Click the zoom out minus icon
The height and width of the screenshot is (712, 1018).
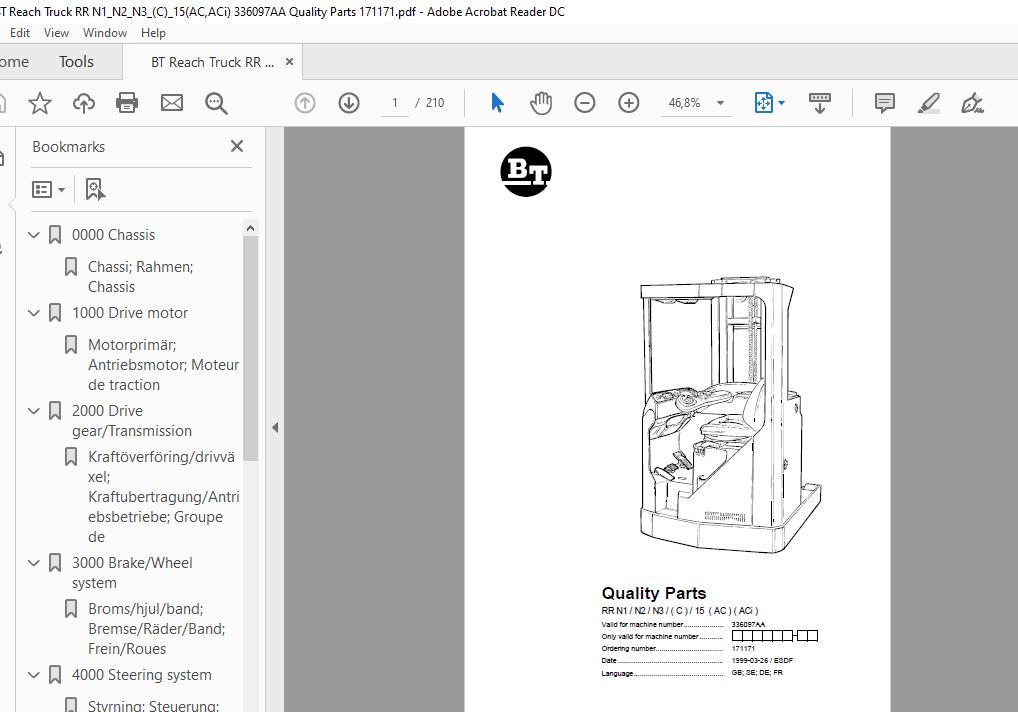(585, 103)
